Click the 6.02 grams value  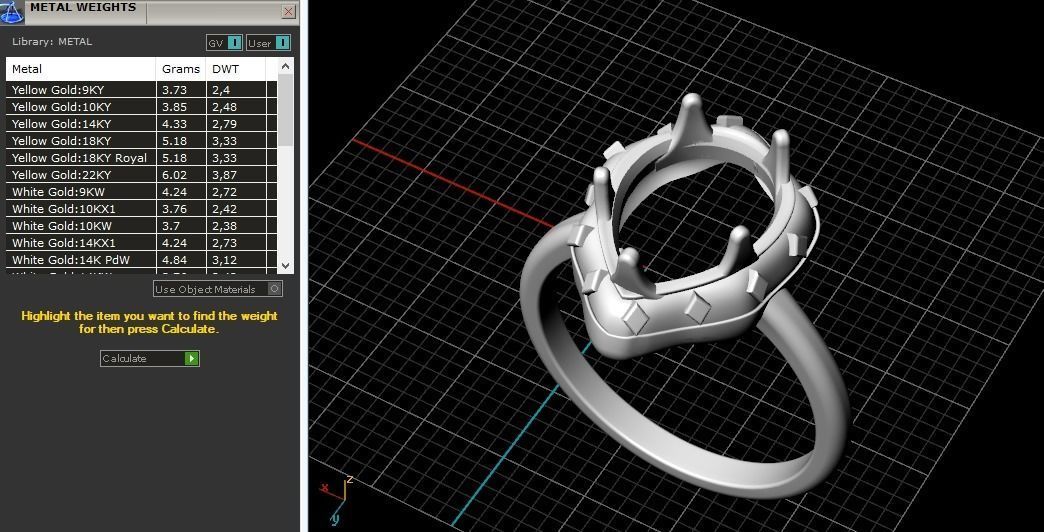pyautogui.click(x=174, y=175)
